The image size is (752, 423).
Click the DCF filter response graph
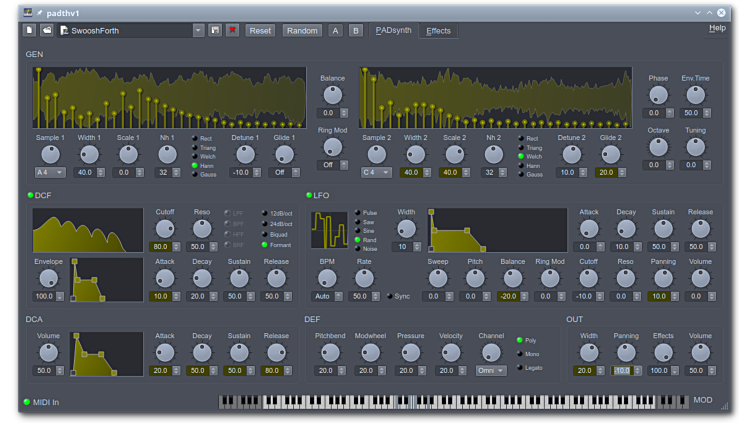point(88,230)
